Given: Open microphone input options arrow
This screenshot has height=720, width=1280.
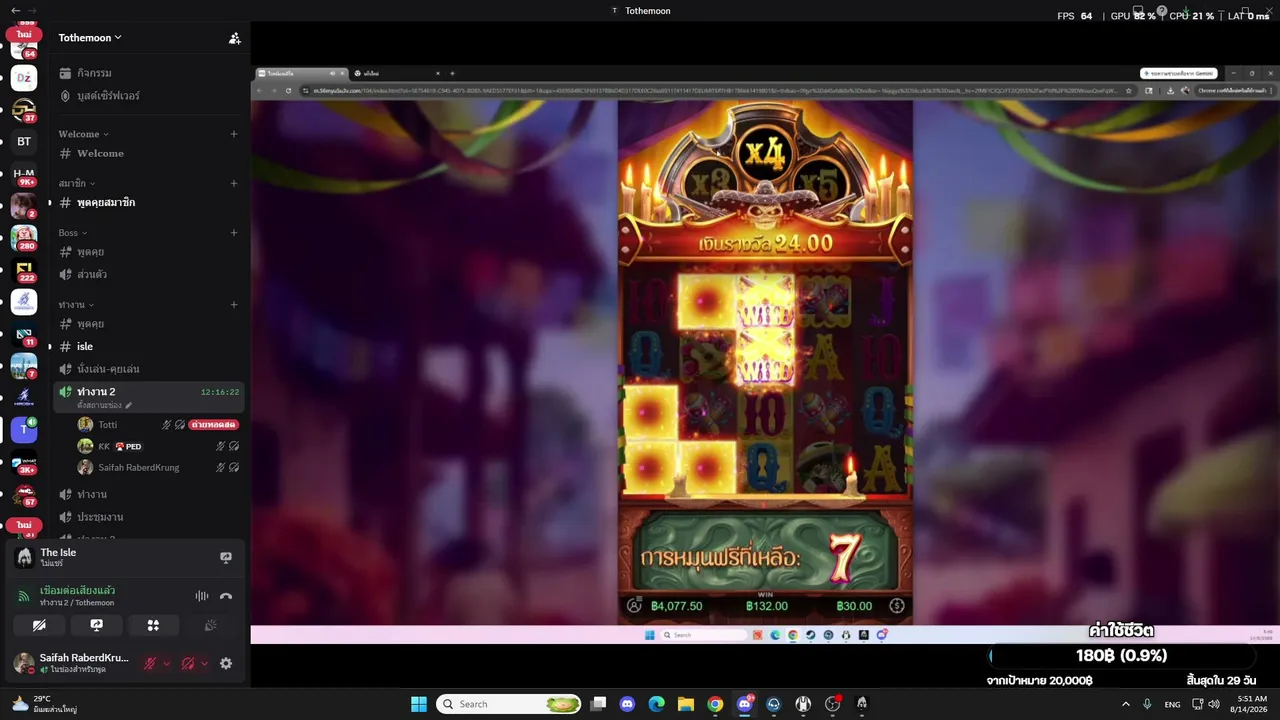Looking at the screenshot, I should pos(166,663).
